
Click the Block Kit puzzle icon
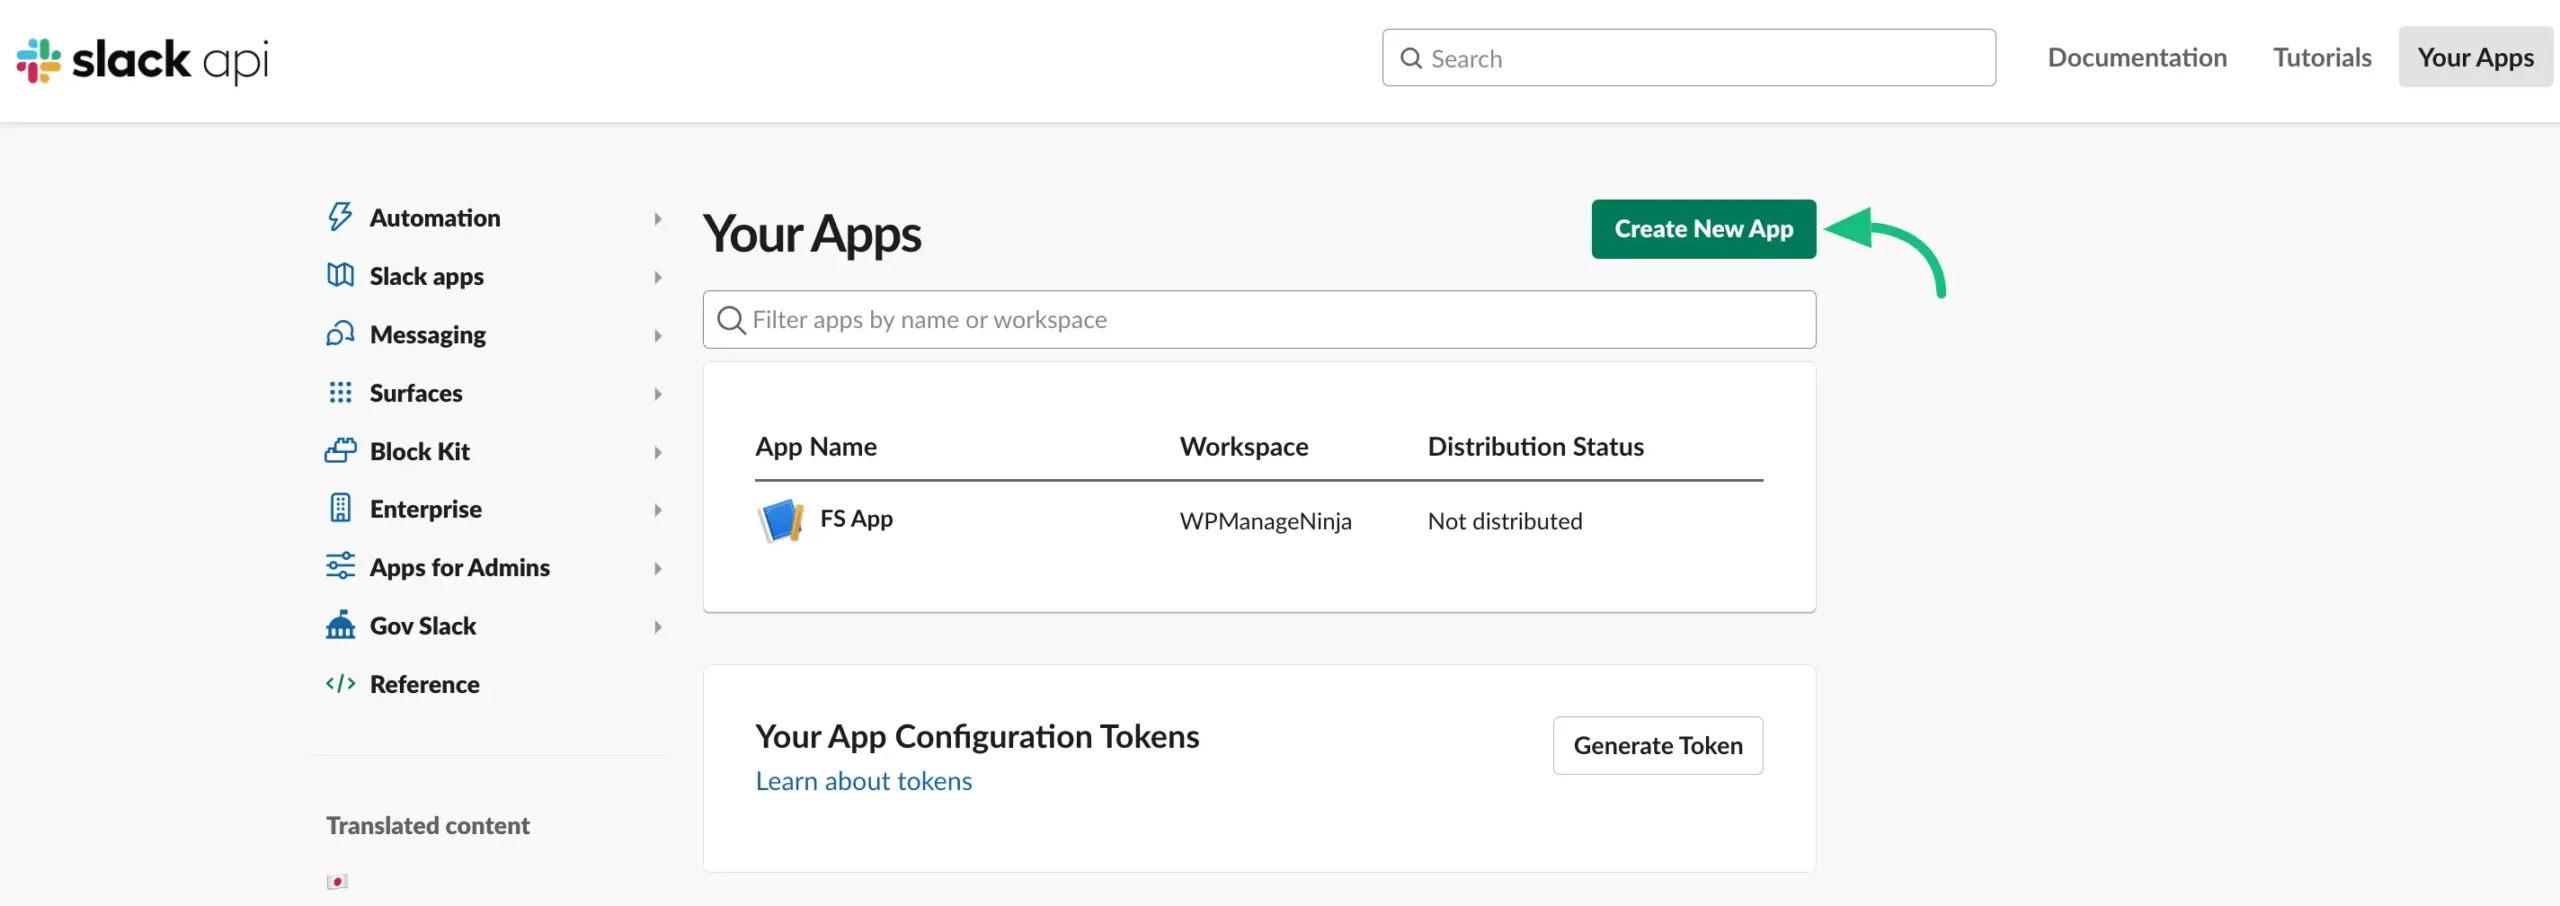340,451
